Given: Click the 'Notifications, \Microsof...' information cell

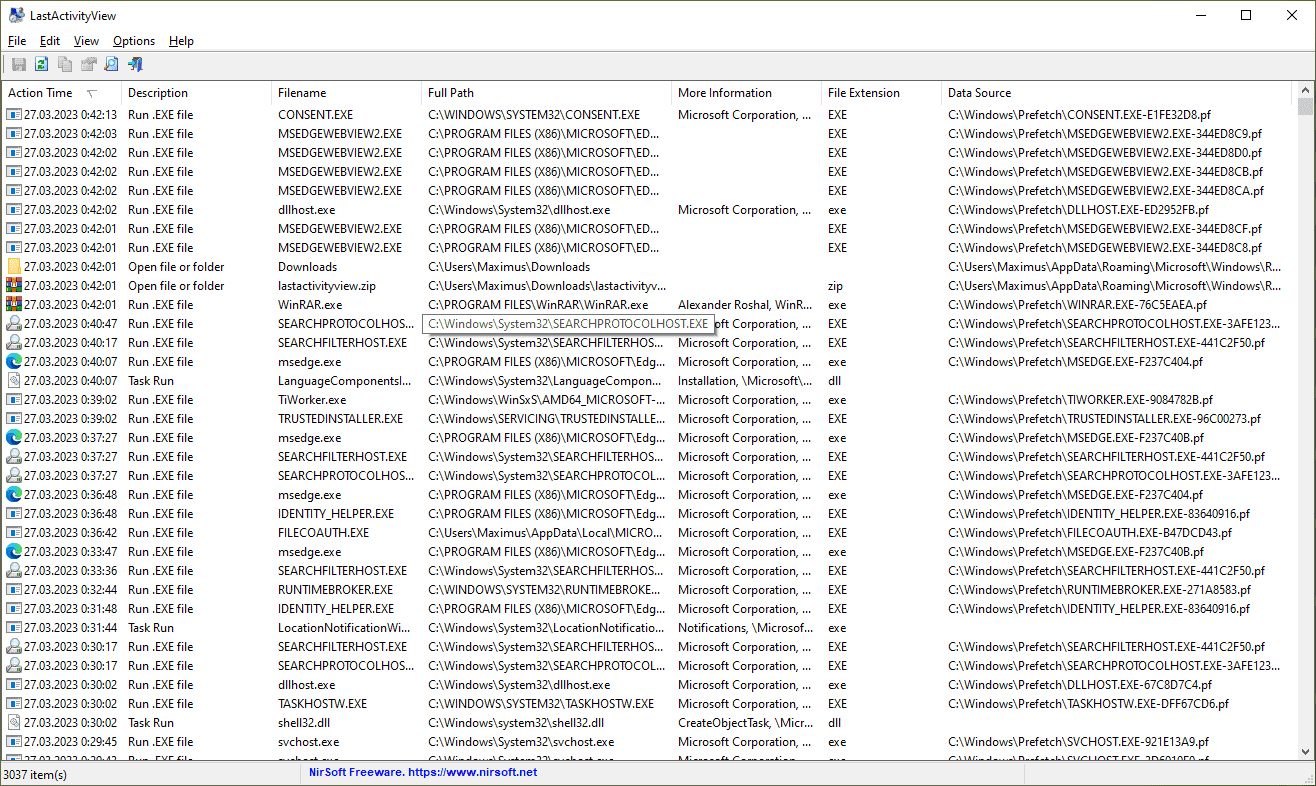Looking at the screenshot, I should pos(745,628).
